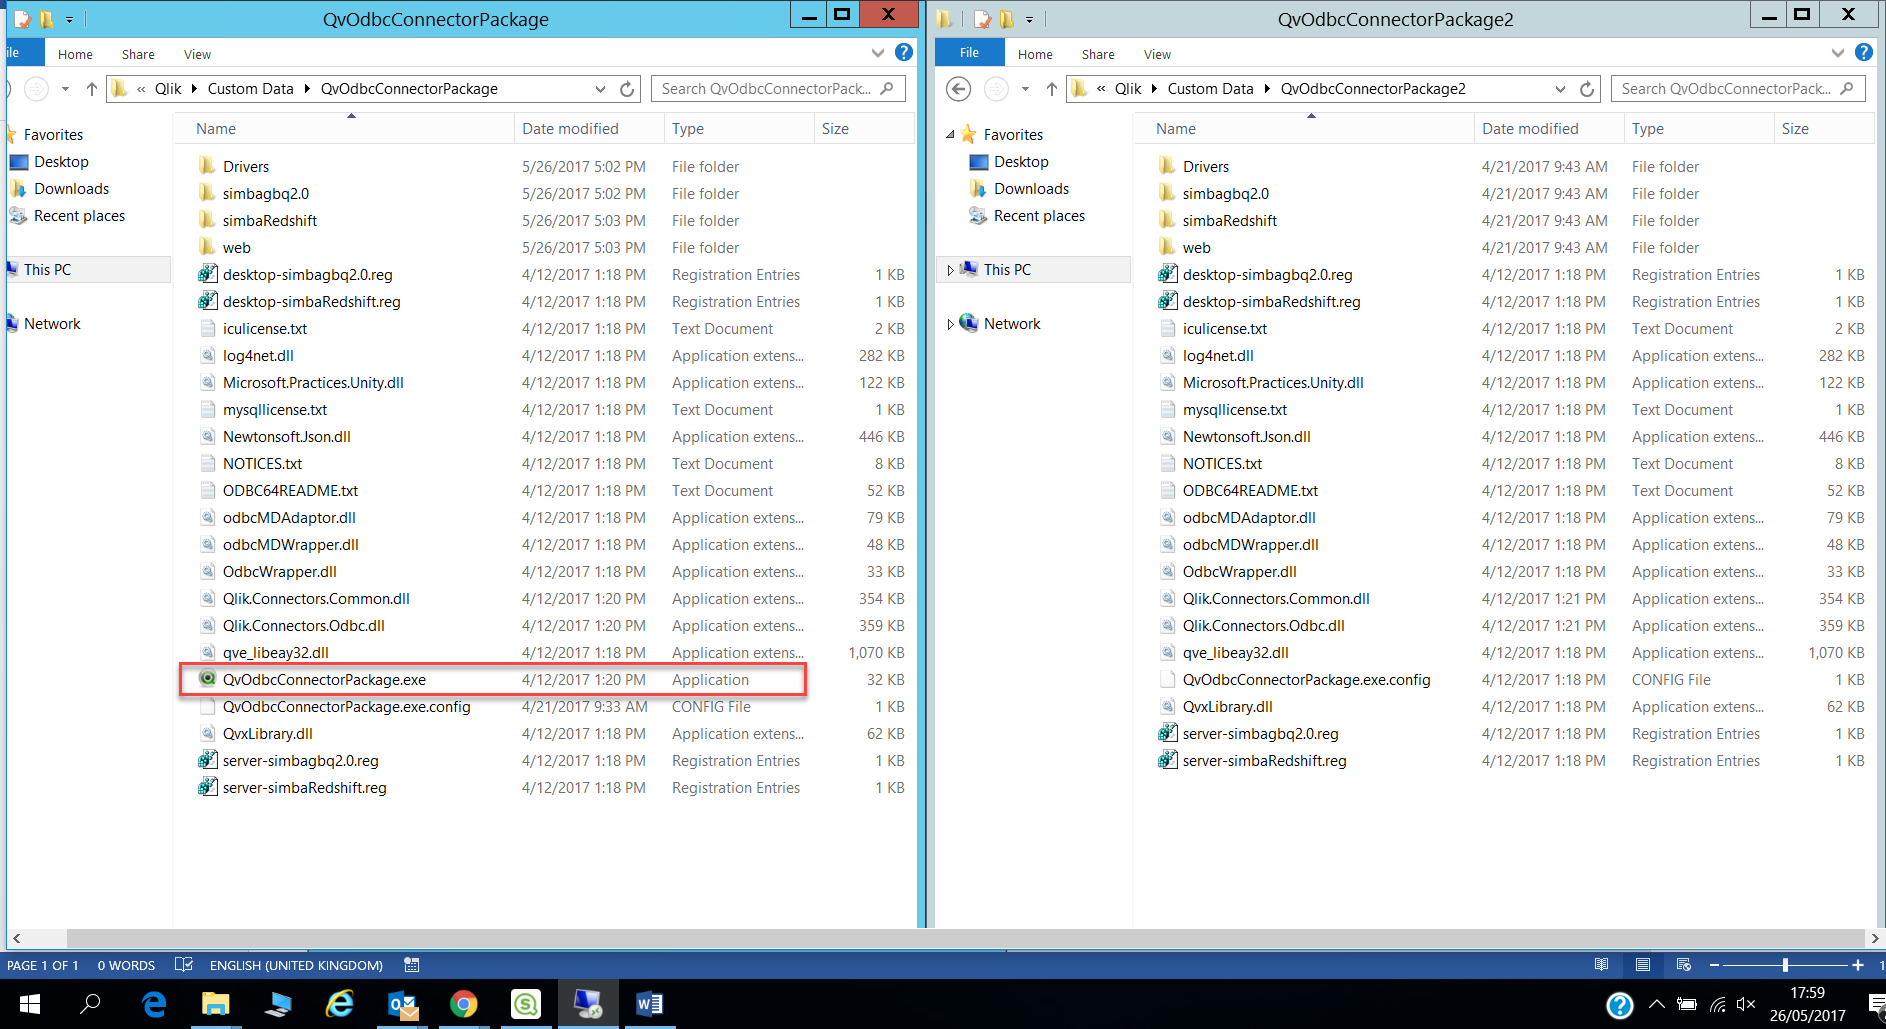Image resolution: width=1886 pixels, height=1029 pixels.
Task: Open help icon in left window ribbon
Action: (904, 52)
